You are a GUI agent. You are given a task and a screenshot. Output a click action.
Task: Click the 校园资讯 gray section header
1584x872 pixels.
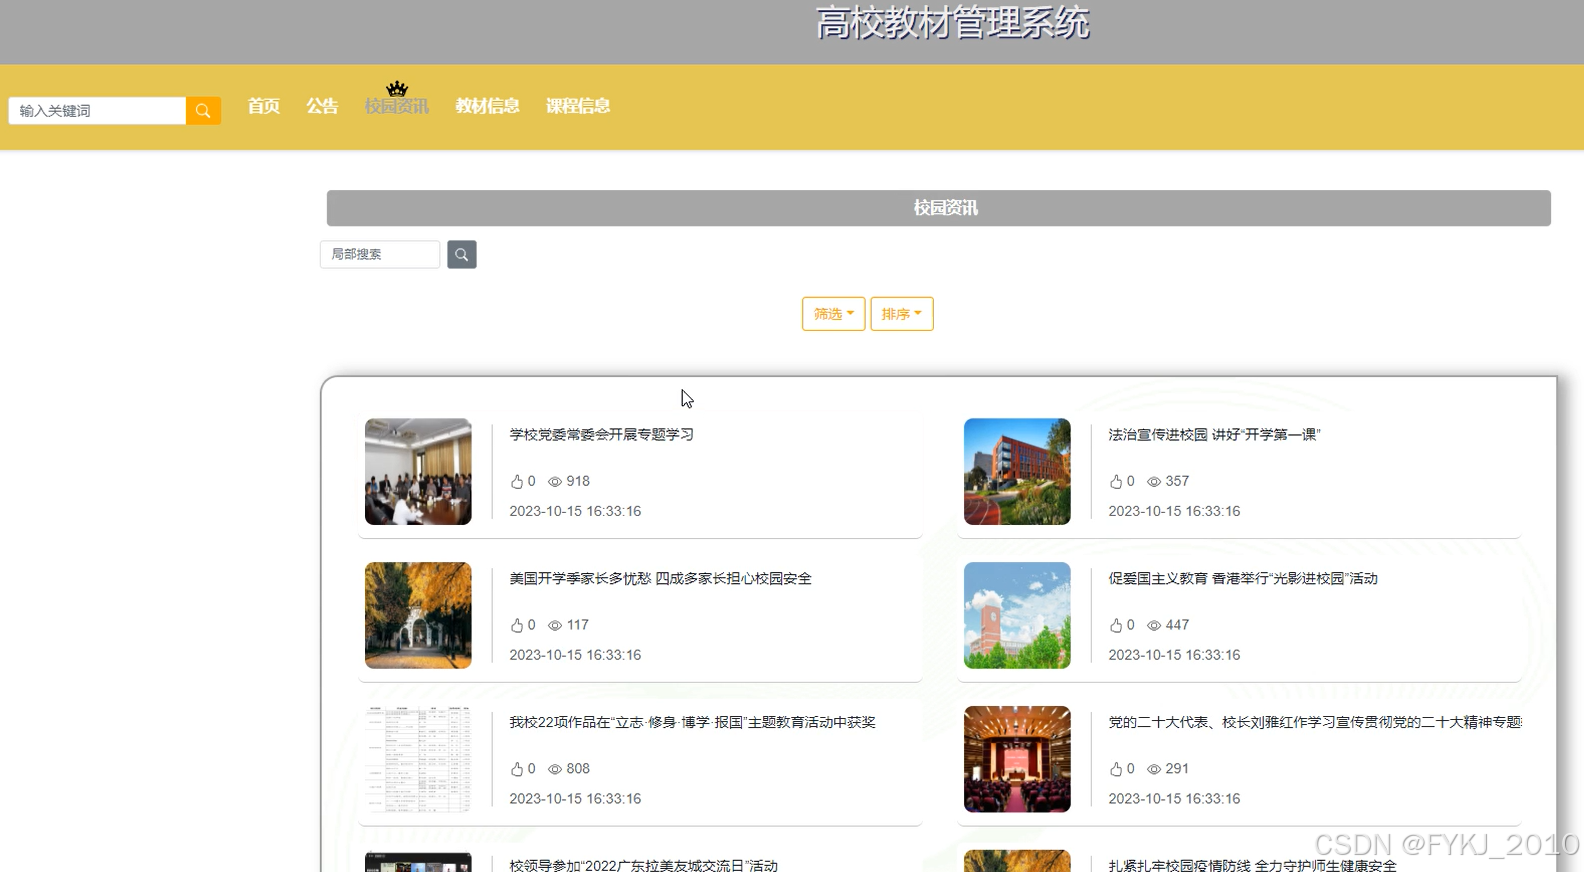click(938, 208)
